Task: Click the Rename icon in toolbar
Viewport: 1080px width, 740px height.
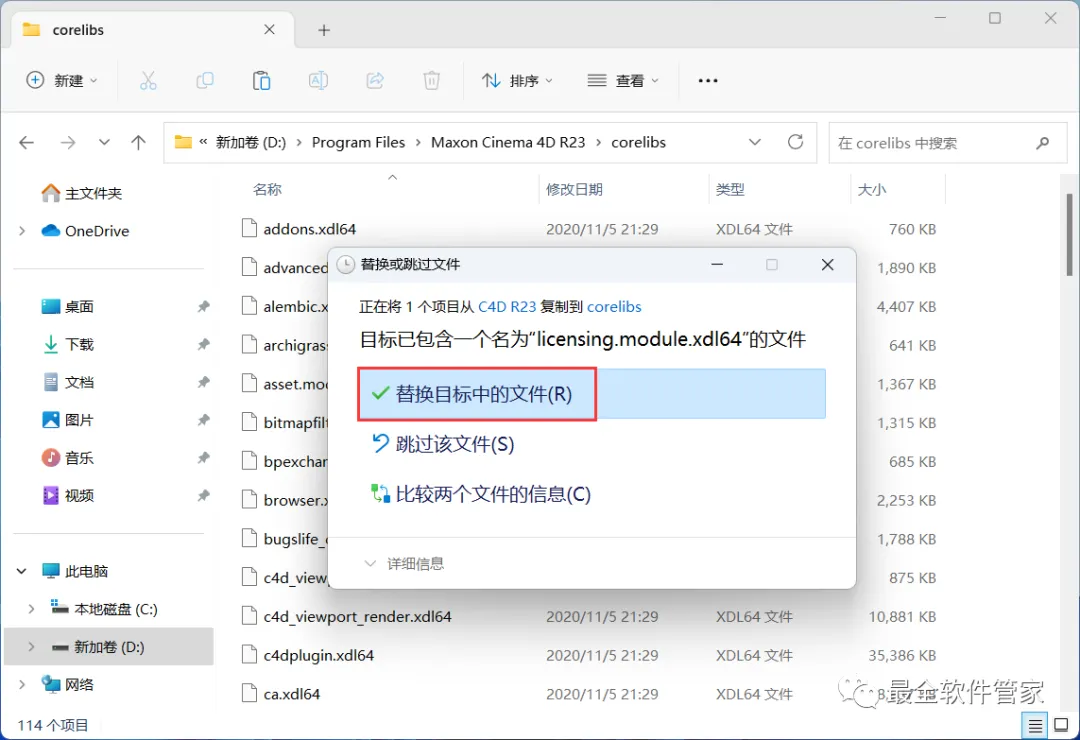Action: coord(318,81)
